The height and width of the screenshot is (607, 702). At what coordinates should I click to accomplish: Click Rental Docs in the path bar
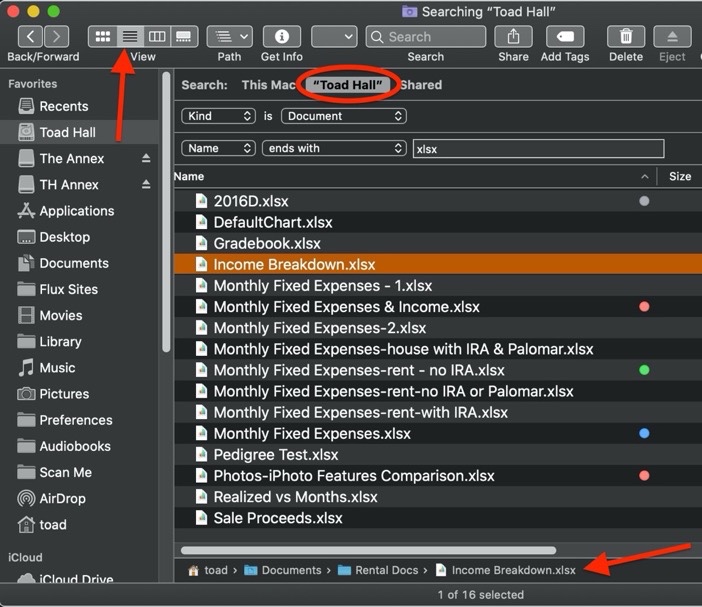(x=386, y=570)
